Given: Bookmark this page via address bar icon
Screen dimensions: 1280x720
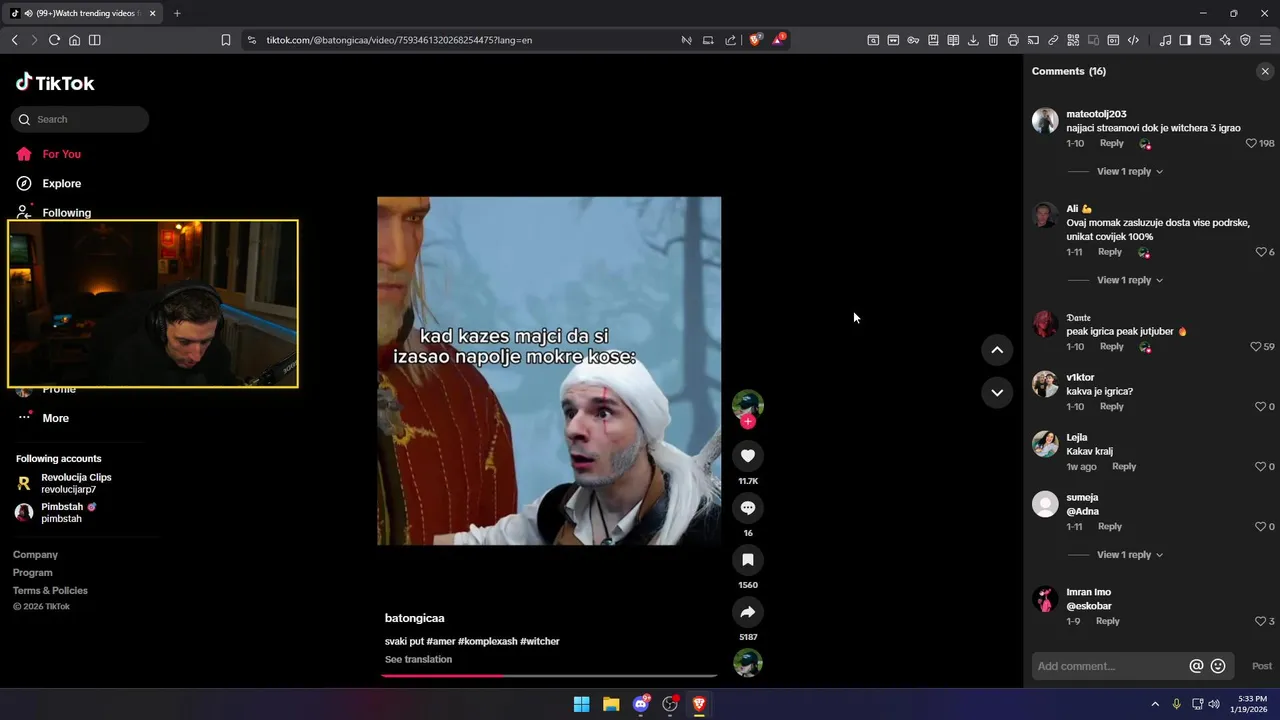Looking at the screenshot, I should pyautogui.click(x=226, y=40).
